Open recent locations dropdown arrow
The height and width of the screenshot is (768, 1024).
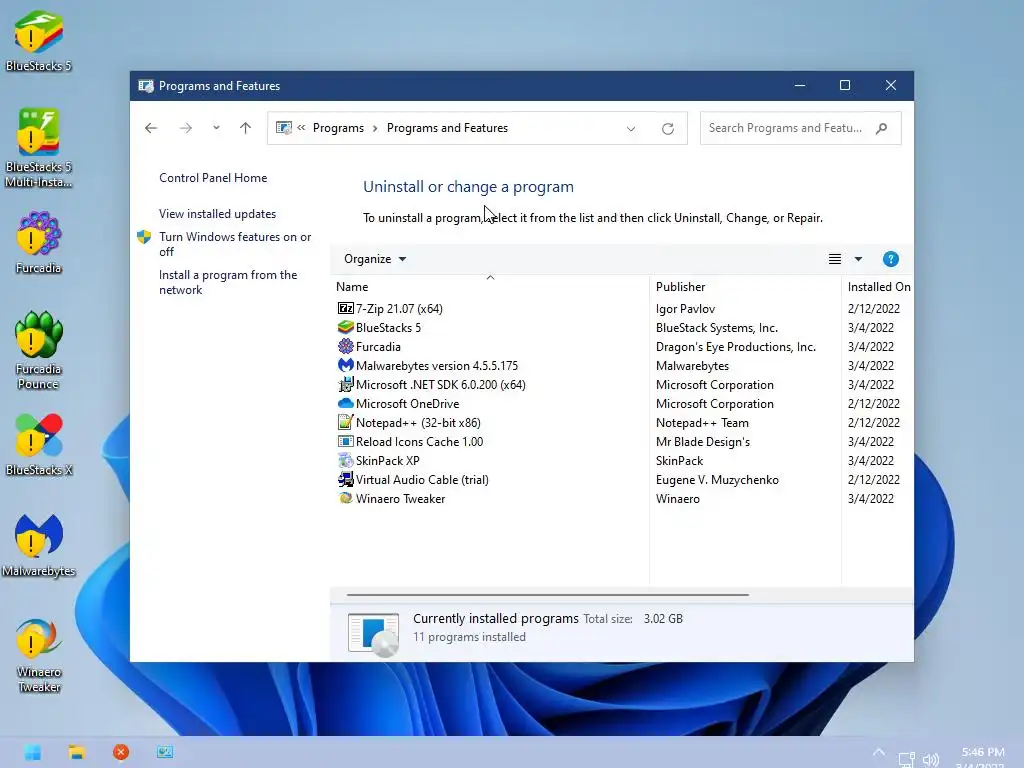click(x=216, y=128)
